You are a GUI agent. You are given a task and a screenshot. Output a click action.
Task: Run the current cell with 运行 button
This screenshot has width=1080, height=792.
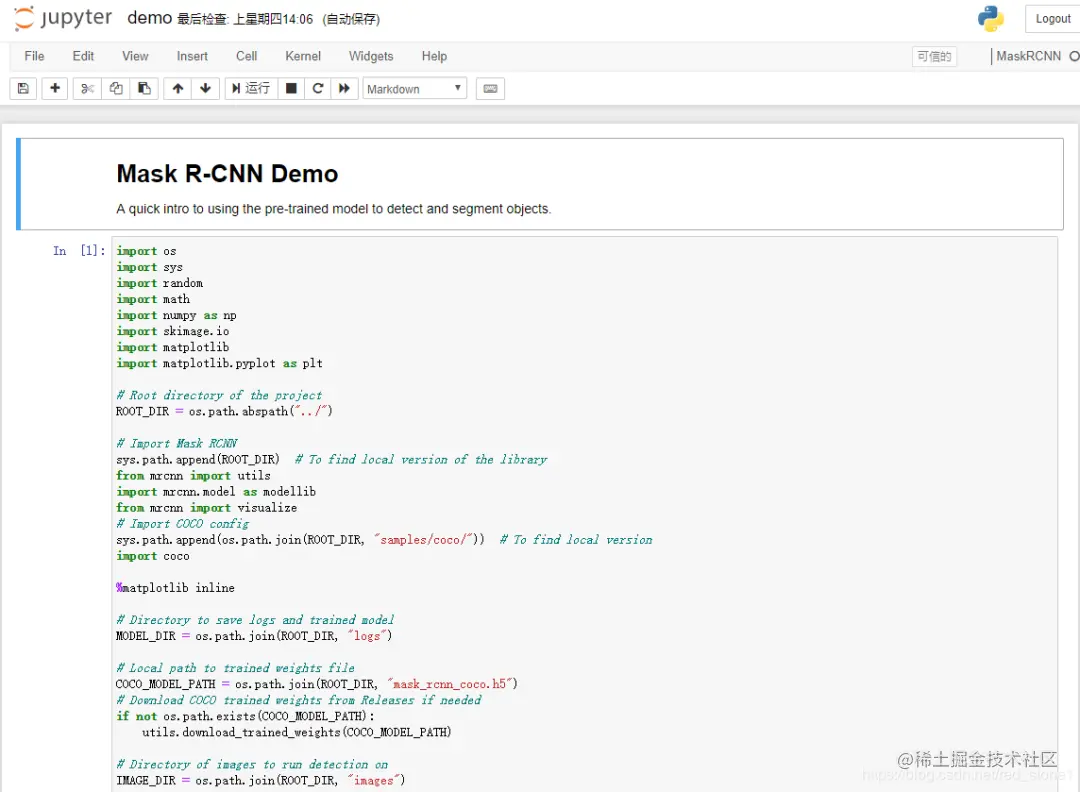251,88
